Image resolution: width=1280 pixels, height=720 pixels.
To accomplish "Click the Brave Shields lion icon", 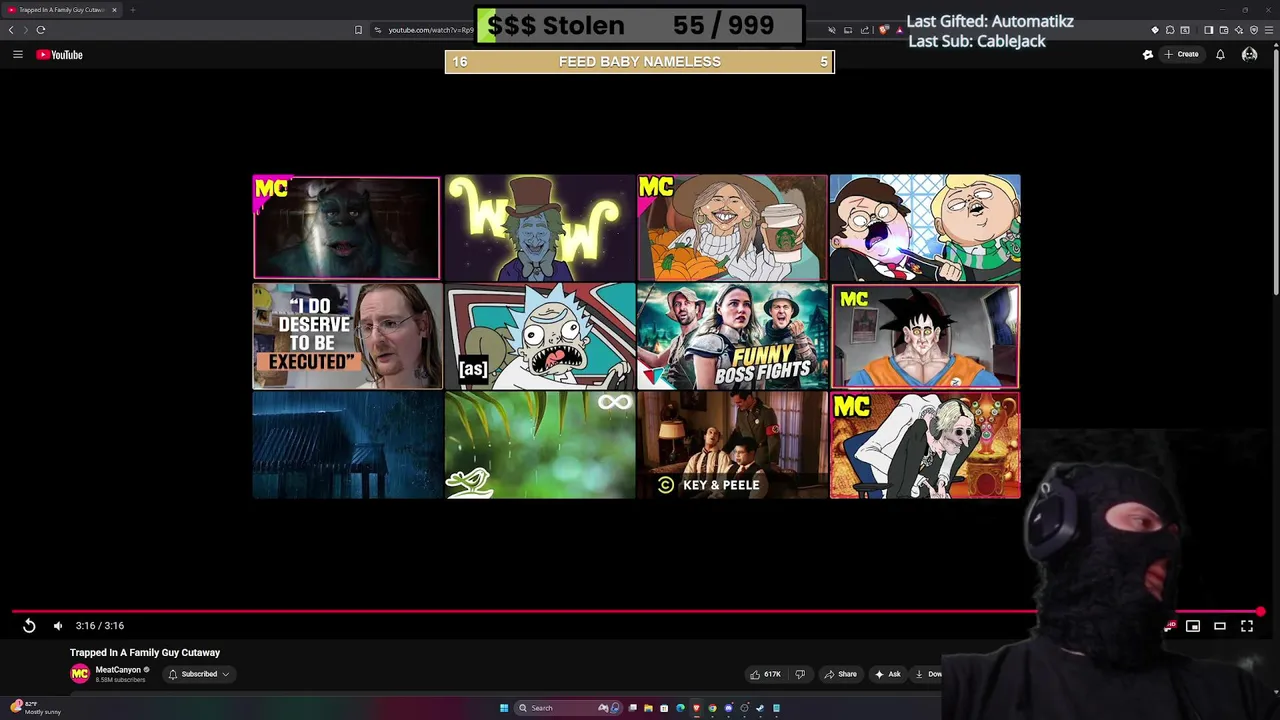I will pyautogui.click(x=884, y=30).
